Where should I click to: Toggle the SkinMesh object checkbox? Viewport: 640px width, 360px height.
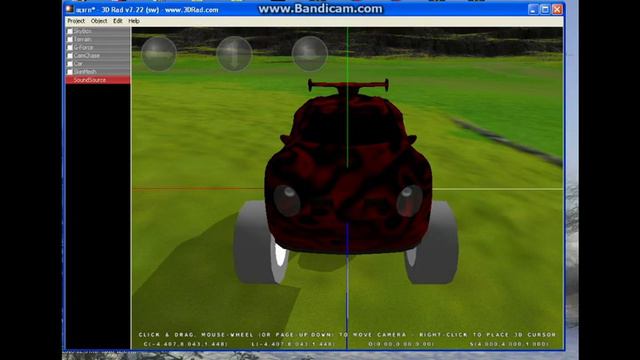click(70, 72)
